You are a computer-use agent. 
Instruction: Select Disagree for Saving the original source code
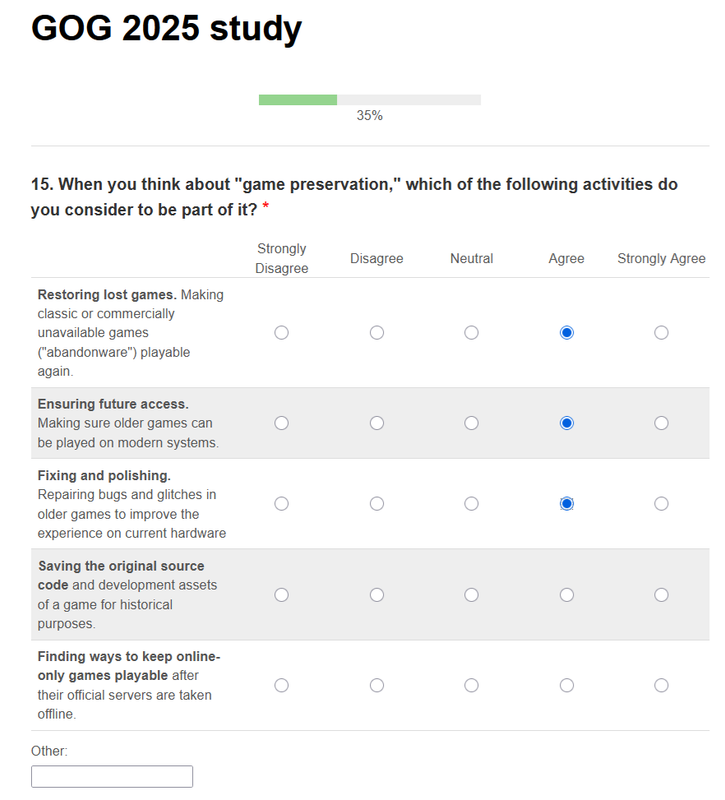377,595
